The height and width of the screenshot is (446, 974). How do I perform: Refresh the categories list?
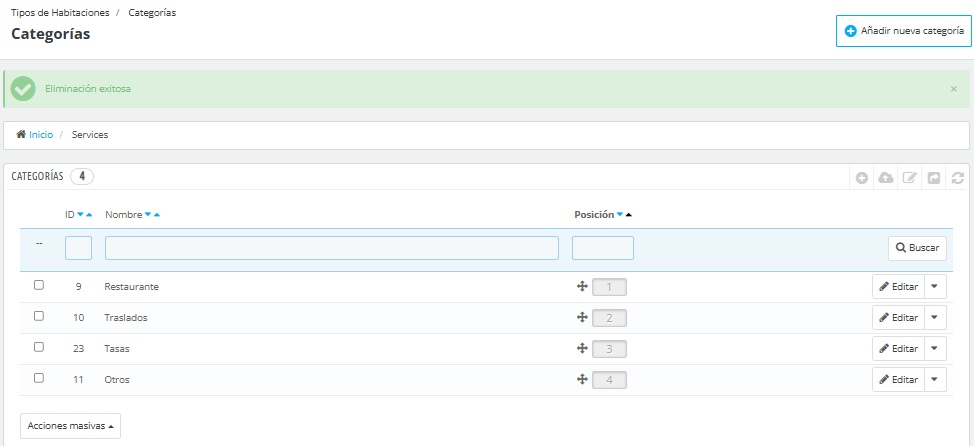tap(958, 178)
